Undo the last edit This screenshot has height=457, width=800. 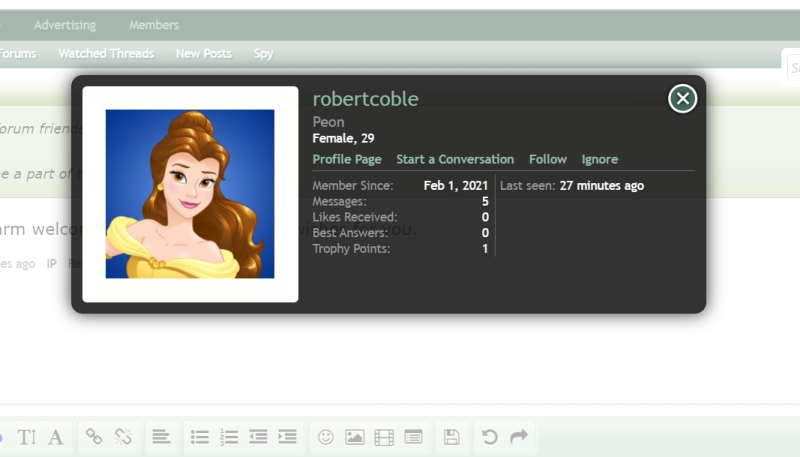coord(489,437)
